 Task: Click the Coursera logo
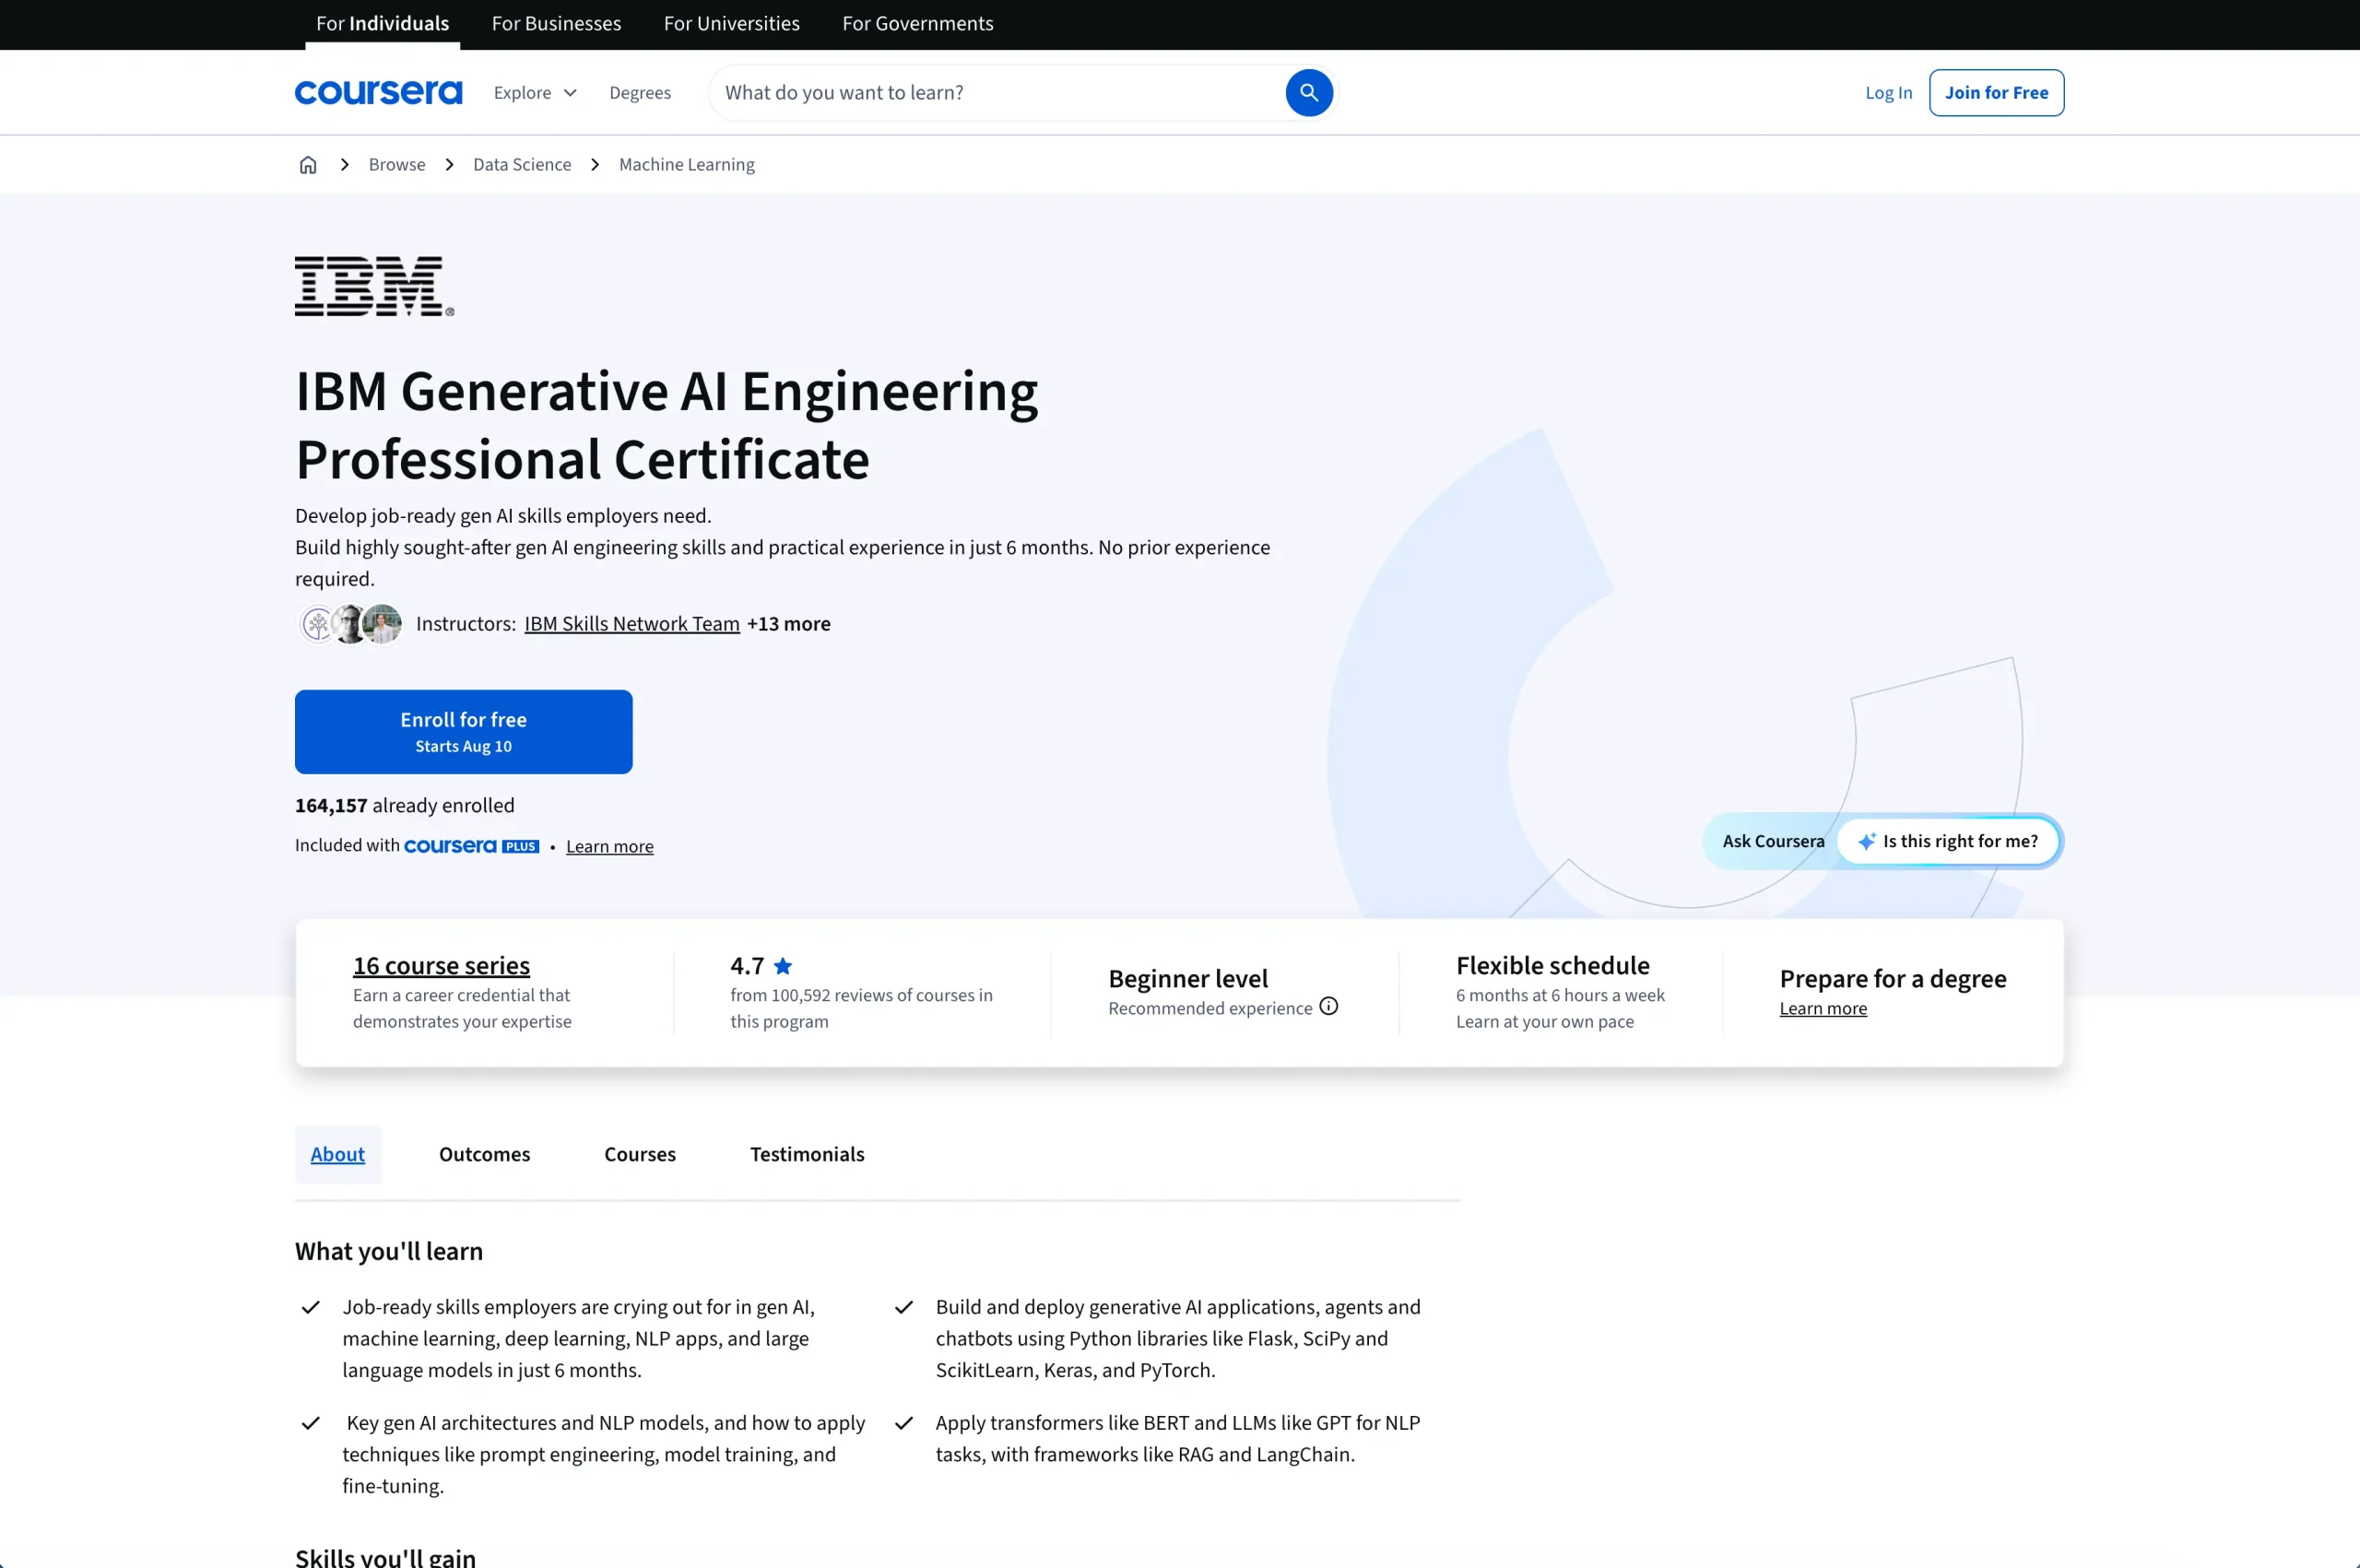tap(378, 92)
